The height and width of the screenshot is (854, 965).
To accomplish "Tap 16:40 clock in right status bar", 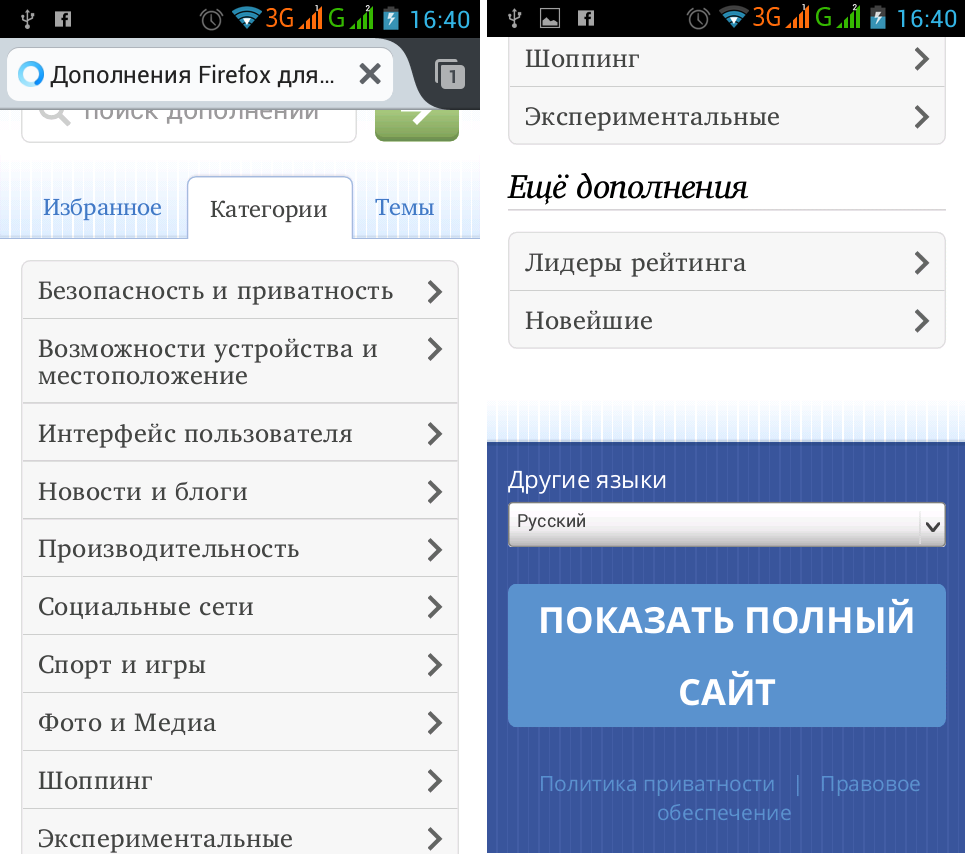I will (926, 19).
